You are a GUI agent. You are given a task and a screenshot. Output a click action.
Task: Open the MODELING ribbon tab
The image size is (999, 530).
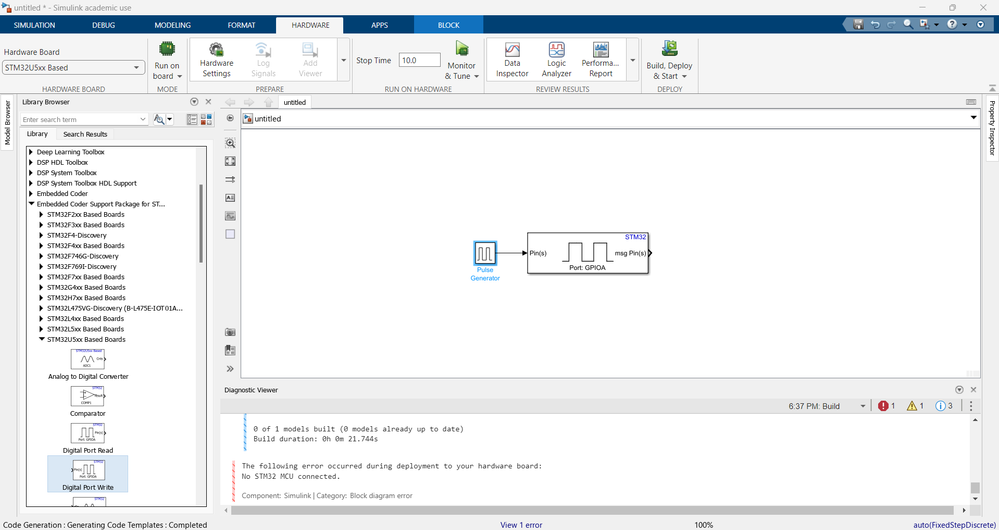[173, 25]
